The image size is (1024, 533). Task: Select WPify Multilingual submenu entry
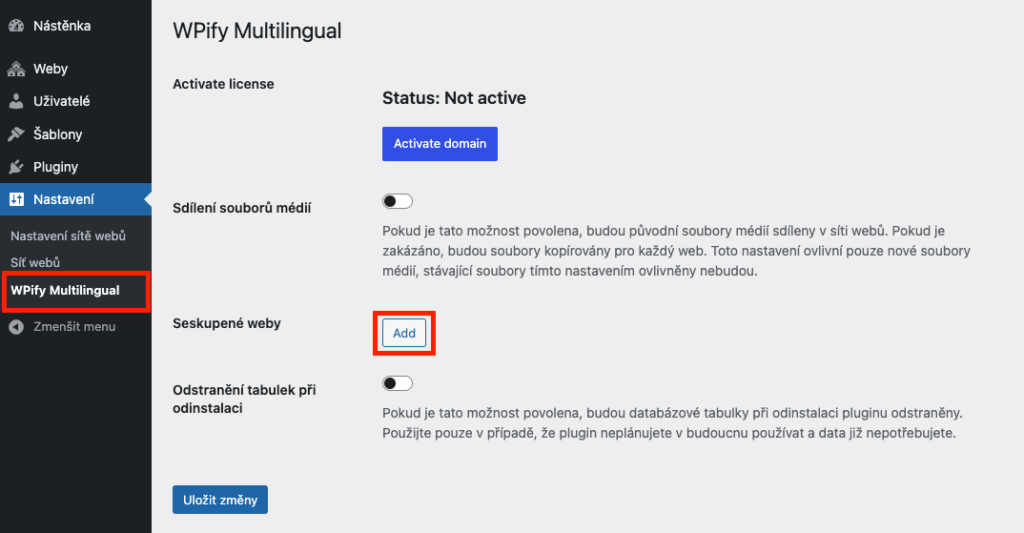[x=65, y=291]
